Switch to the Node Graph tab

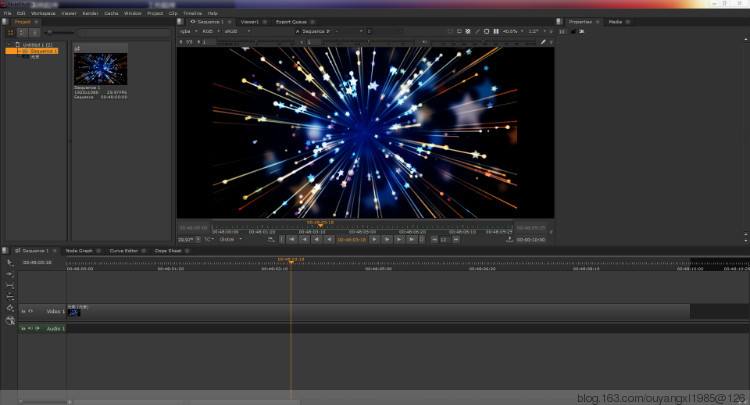pyautogui.click(x=79, y=251)
